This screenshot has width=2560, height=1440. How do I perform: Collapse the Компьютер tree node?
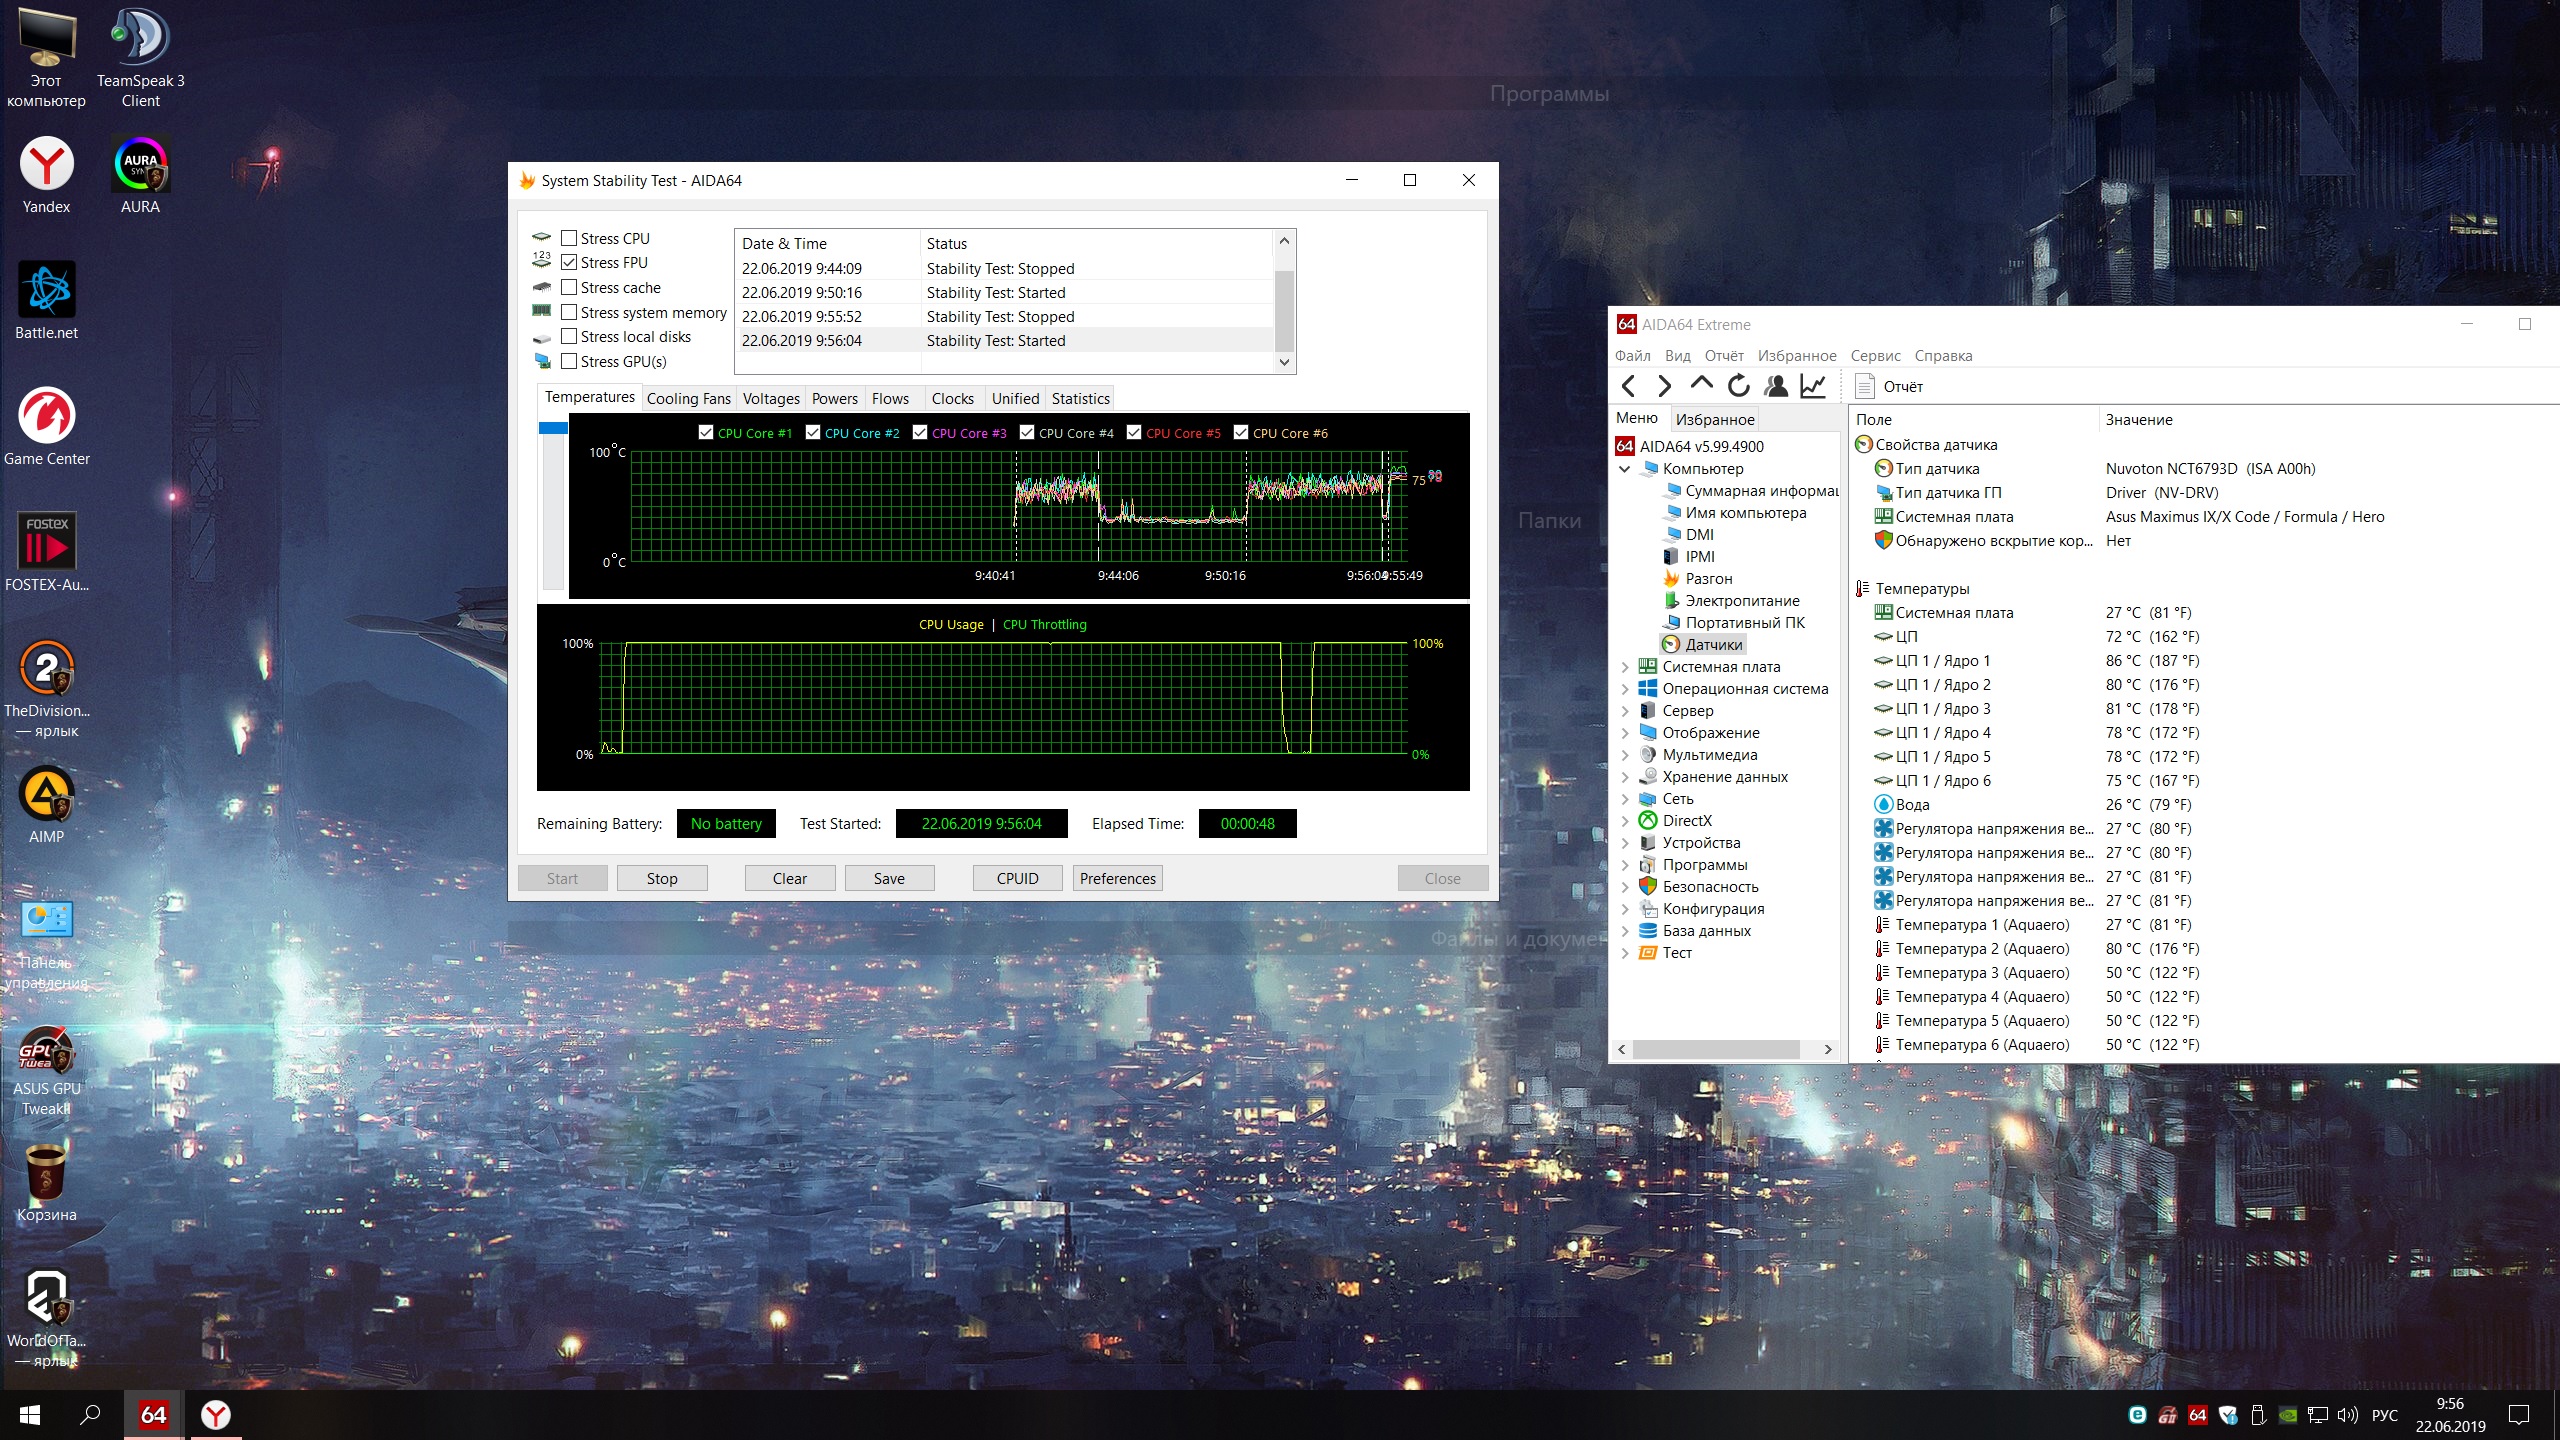tap(1625, 469)
